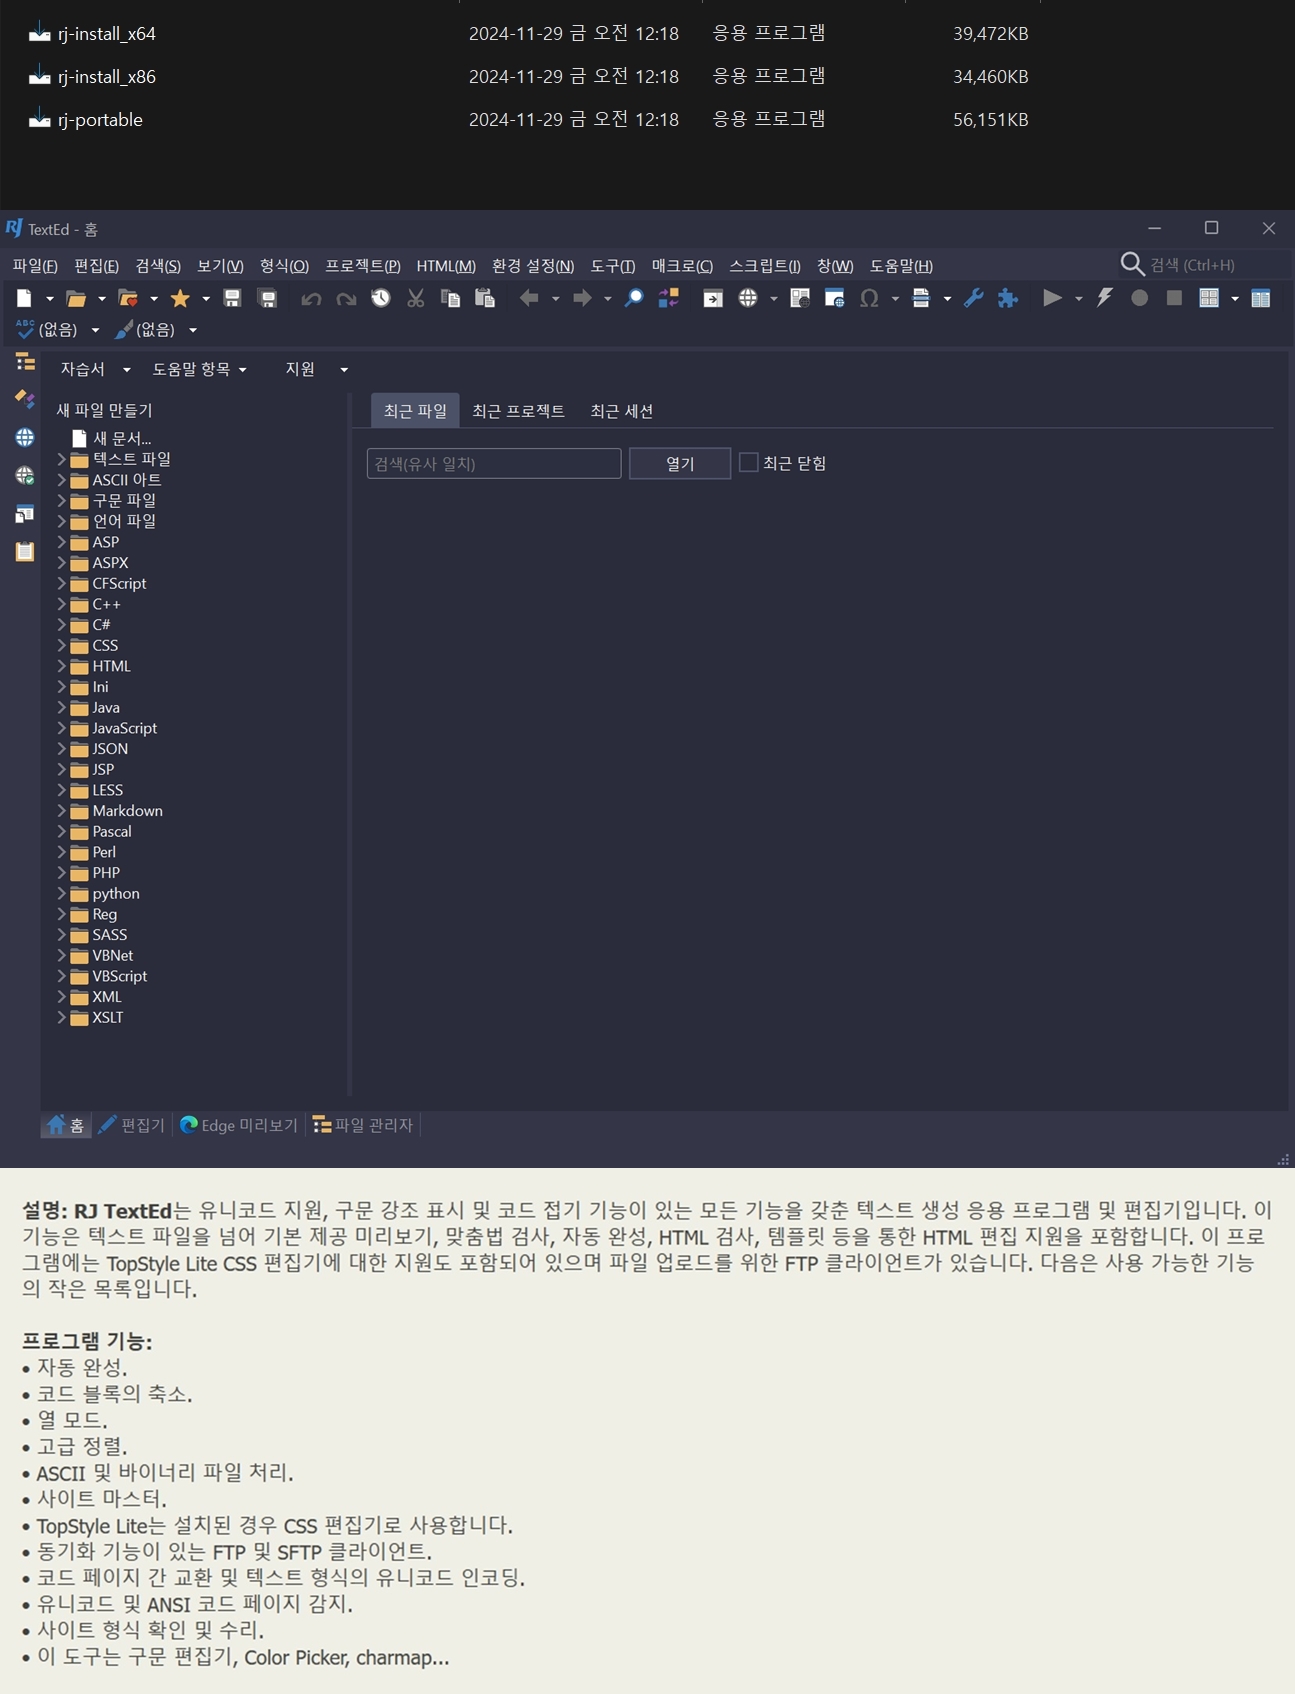Click the Redo arrow icon
This screenshot has width=1295, height=1694.
[x=346, y=298]
